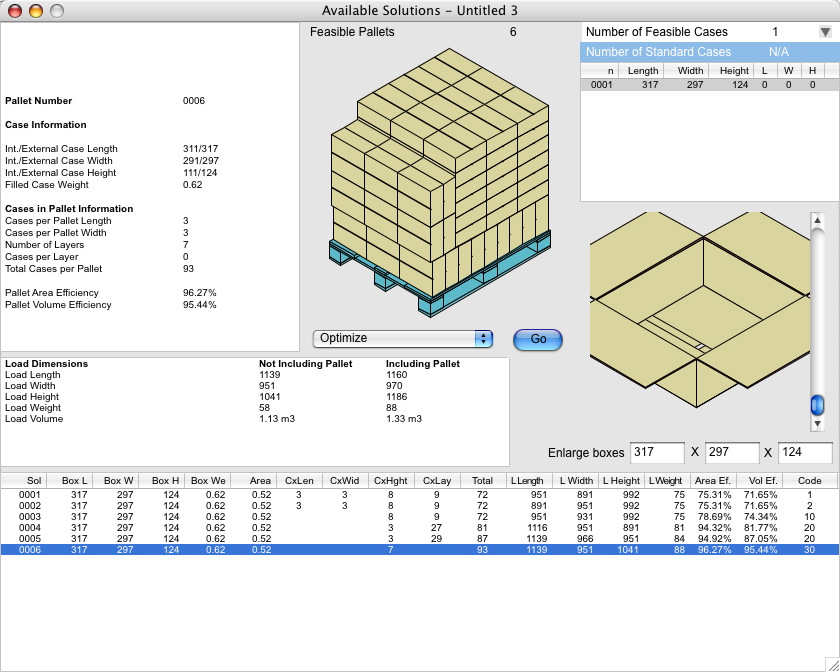Sort by the Vol Ef. column header
The image size is (840, 672).
[x=760, y=481]
